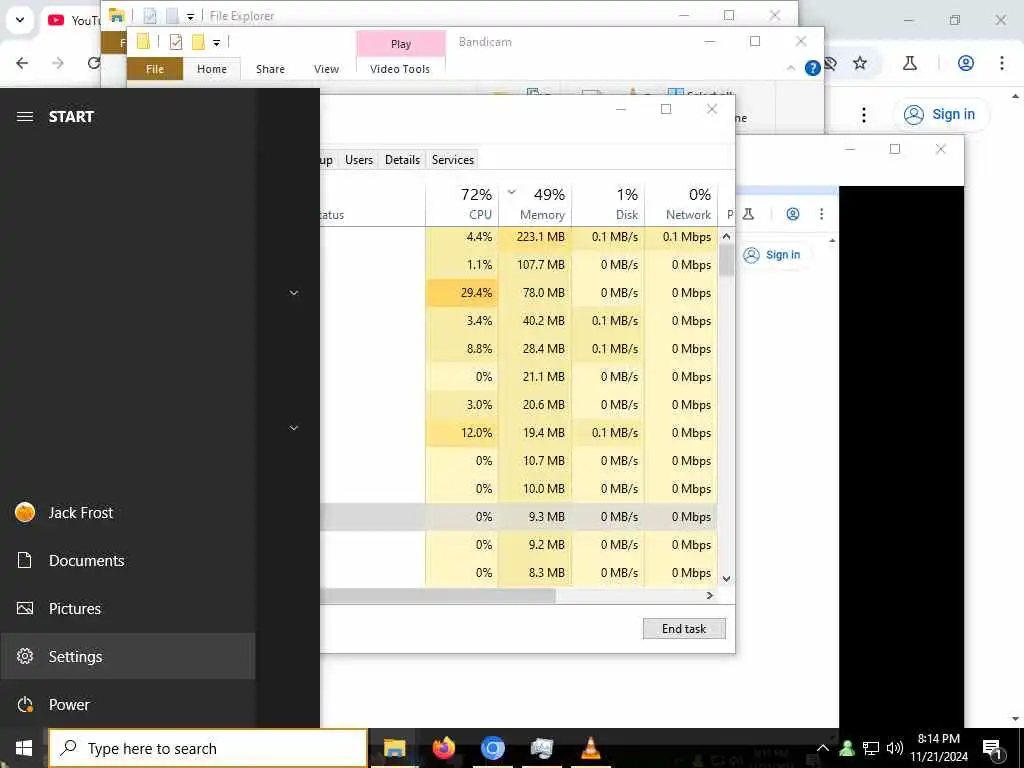Switch to Users tab in Task Manager
1024x768 pixels.
click(x=359, y=160)
